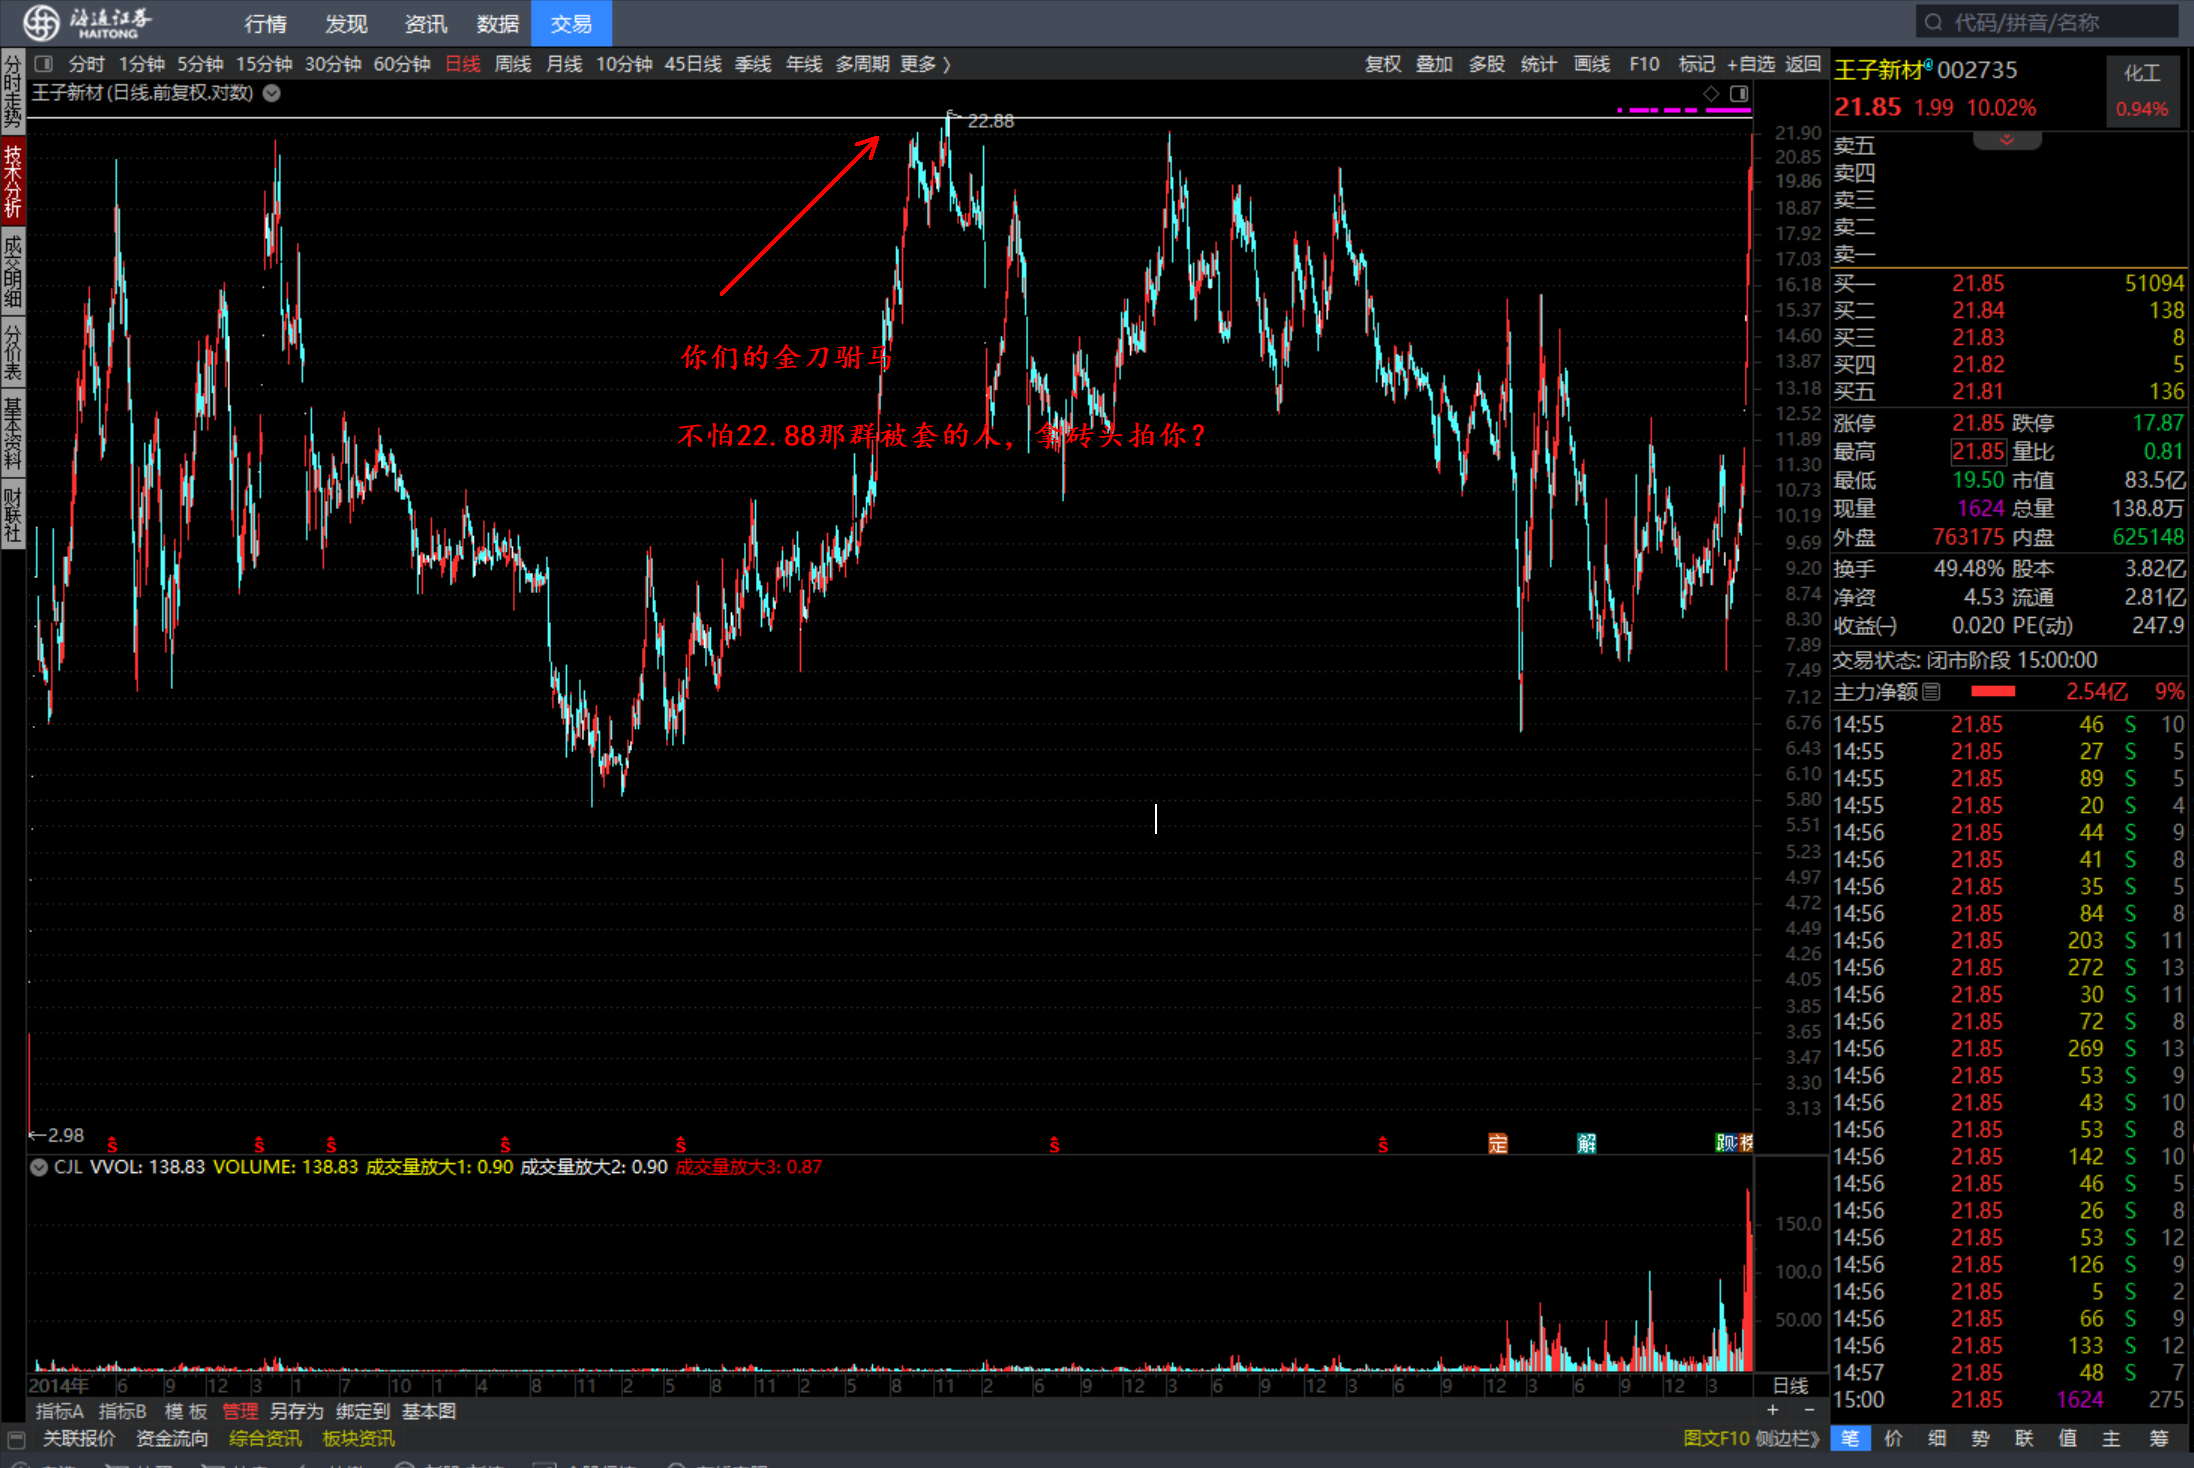
Task: Click the 复权 toolbar button
Action: [1383, 64]
